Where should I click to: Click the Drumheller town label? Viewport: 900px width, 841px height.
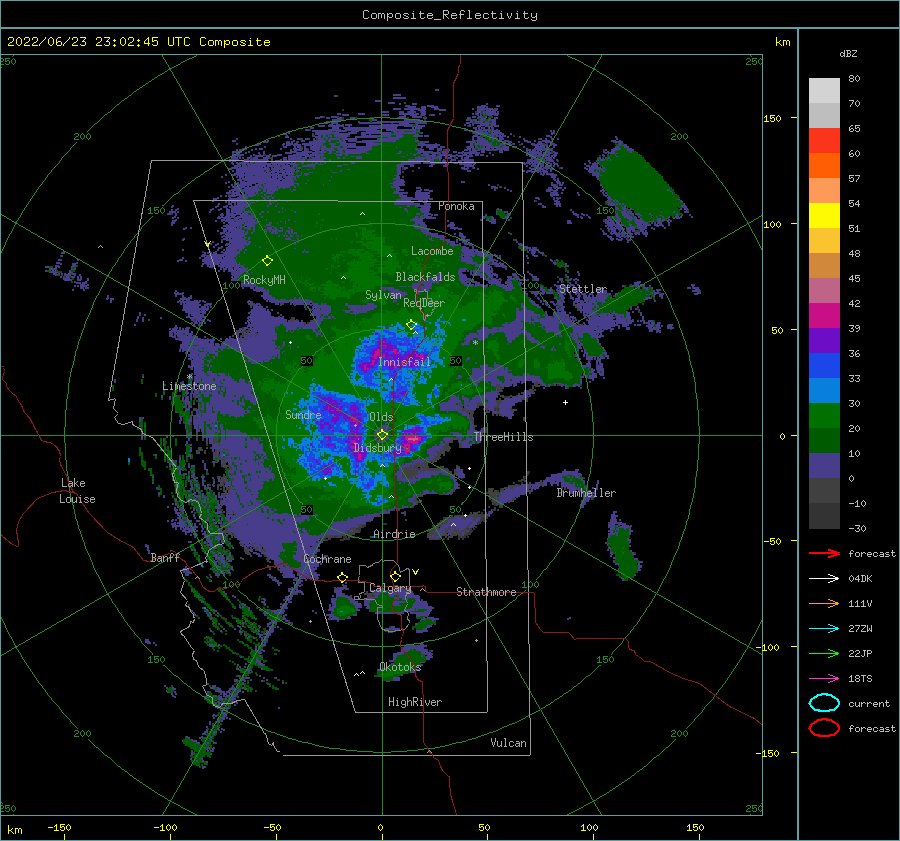[586, 493]
